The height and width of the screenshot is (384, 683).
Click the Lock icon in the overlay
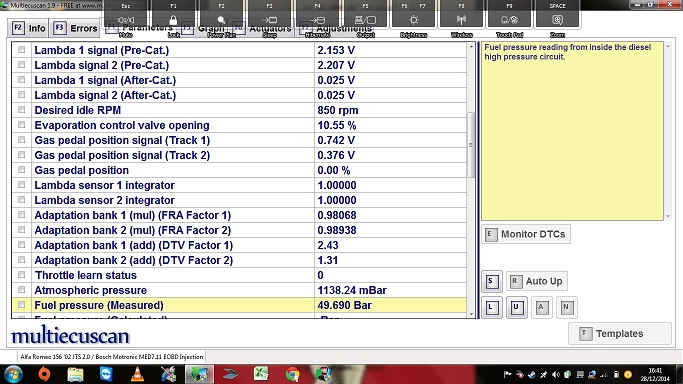pos(173,20)
